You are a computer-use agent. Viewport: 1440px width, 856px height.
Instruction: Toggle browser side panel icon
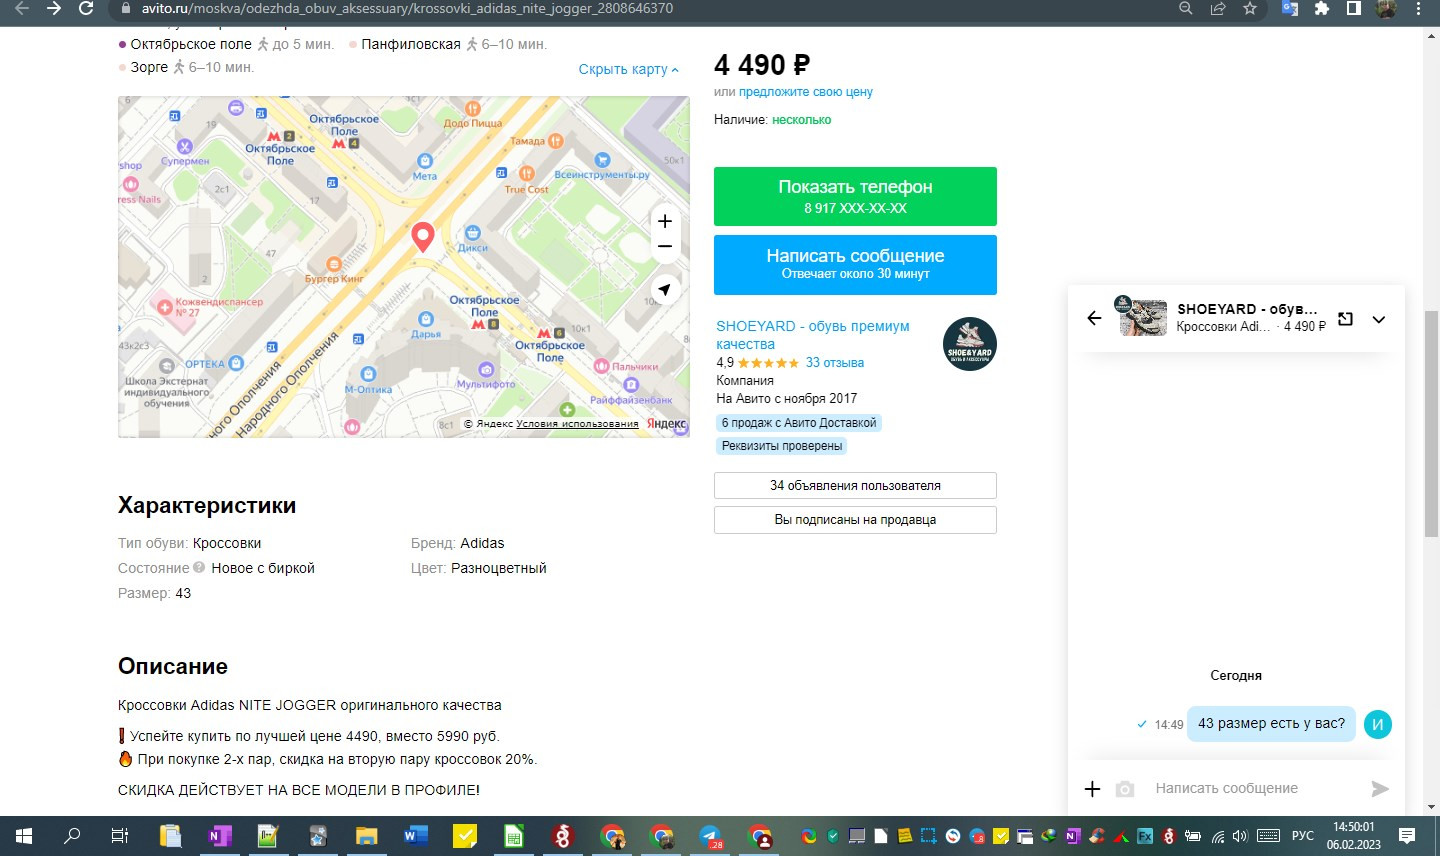point(1353,8)
